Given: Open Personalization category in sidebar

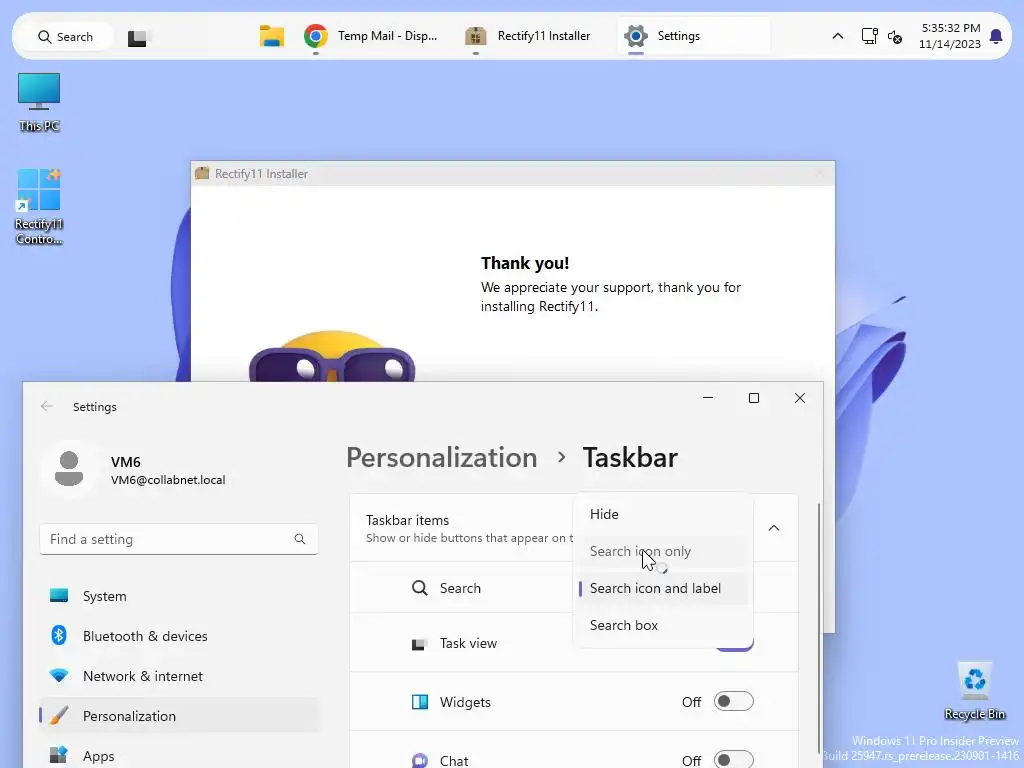Looking at the screenshot, I should click(179, 716).
